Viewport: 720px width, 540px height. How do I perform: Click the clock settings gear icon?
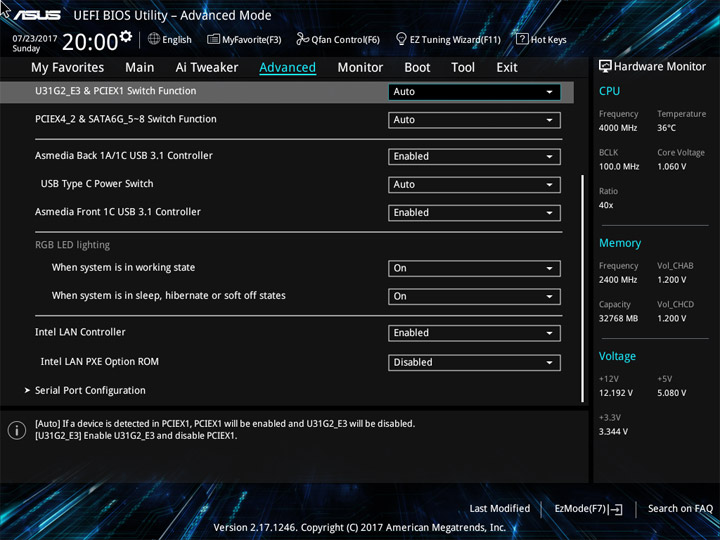pyautogui.click(x=125, y=36)
